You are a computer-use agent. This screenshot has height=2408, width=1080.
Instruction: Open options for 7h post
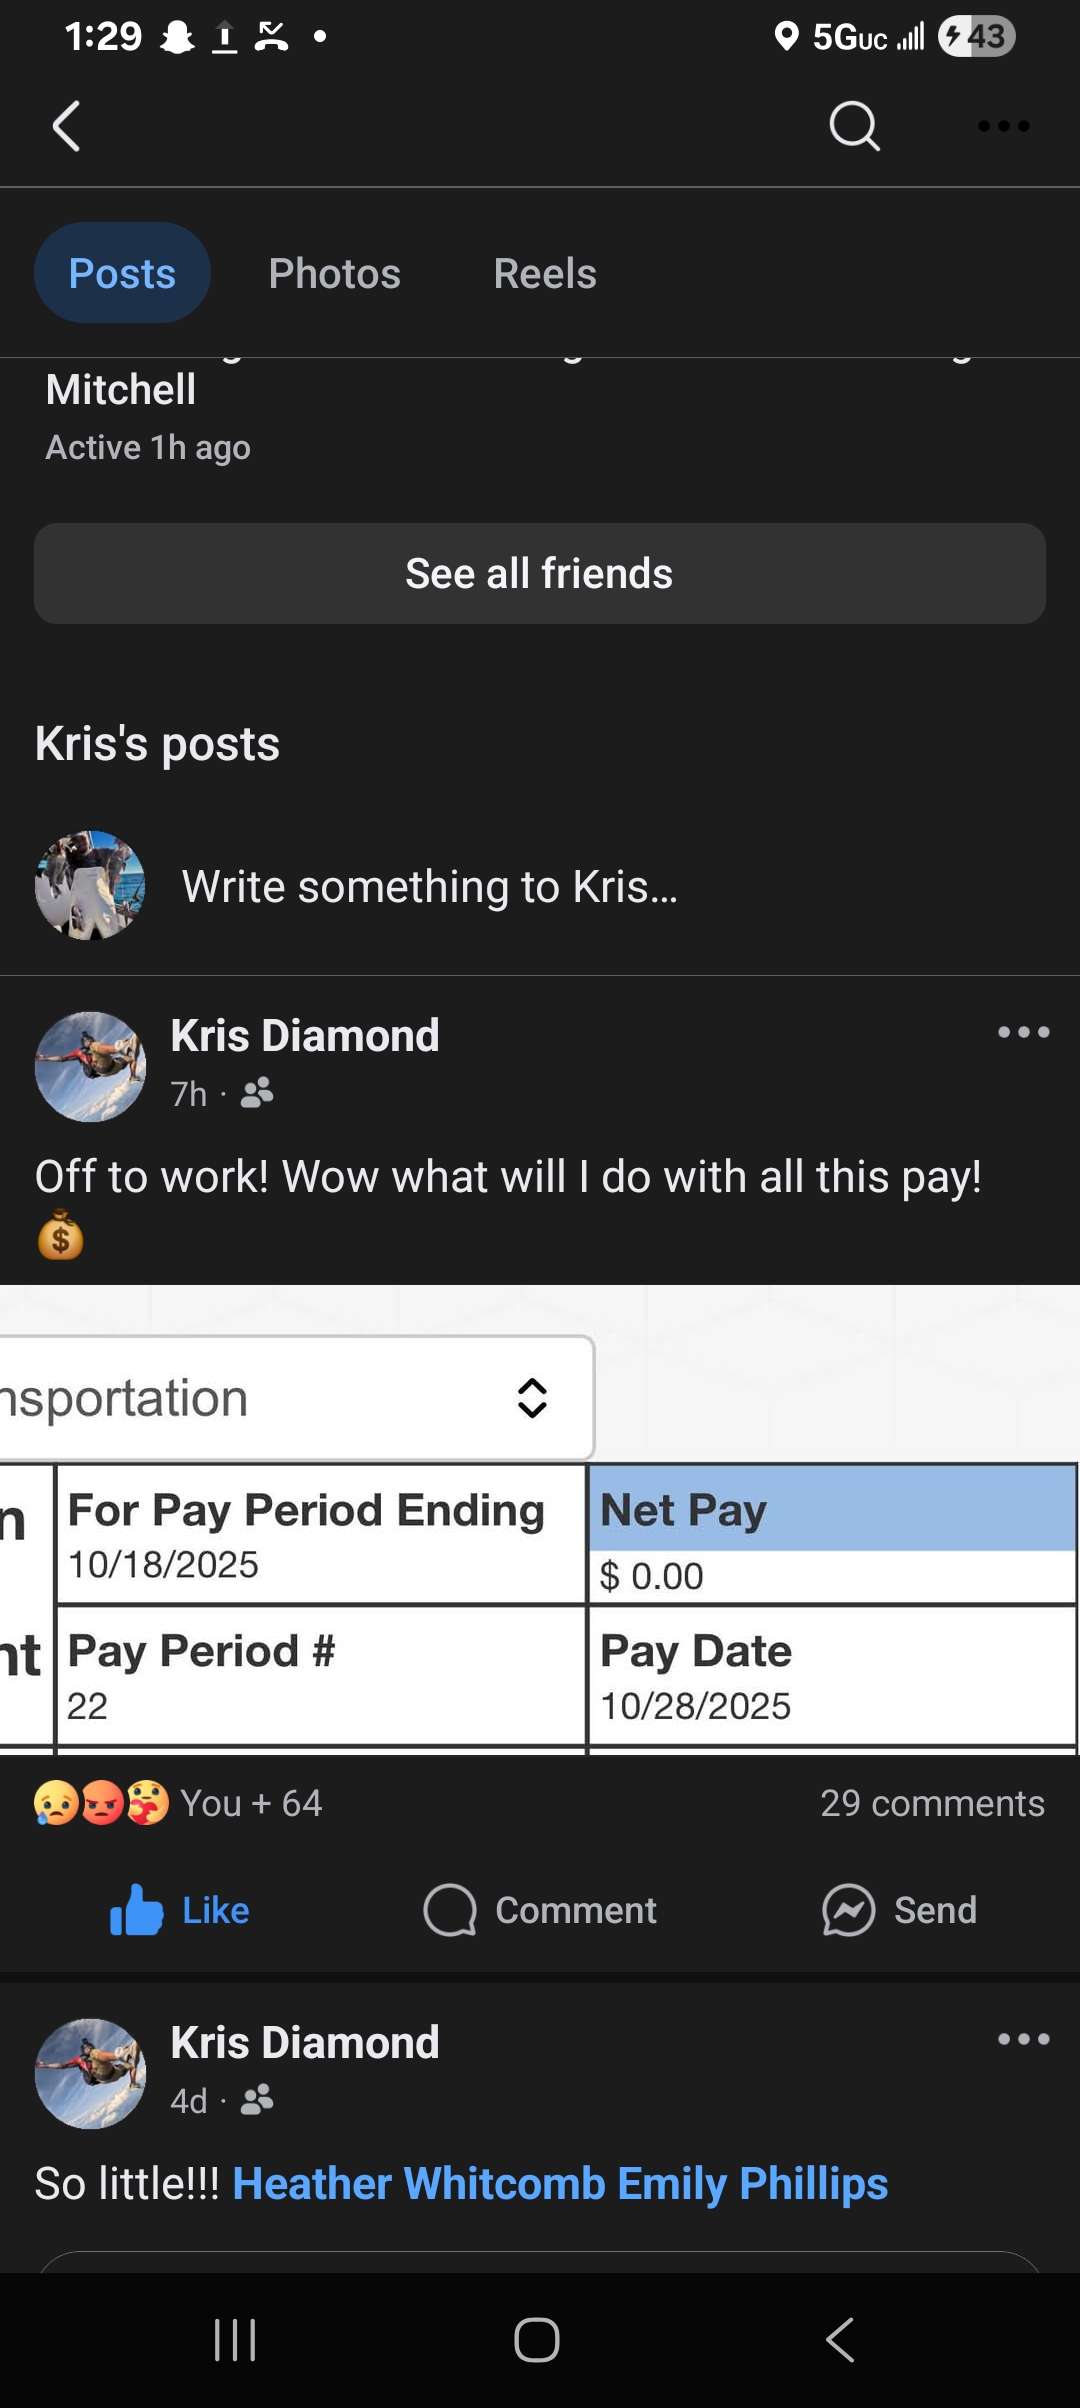pyautogui.click(x=1023, y=1032)
